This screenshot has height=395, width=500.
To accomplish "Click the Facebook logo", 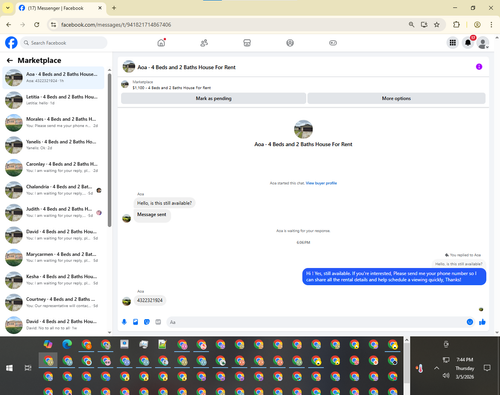I will (x=11, y=43).
